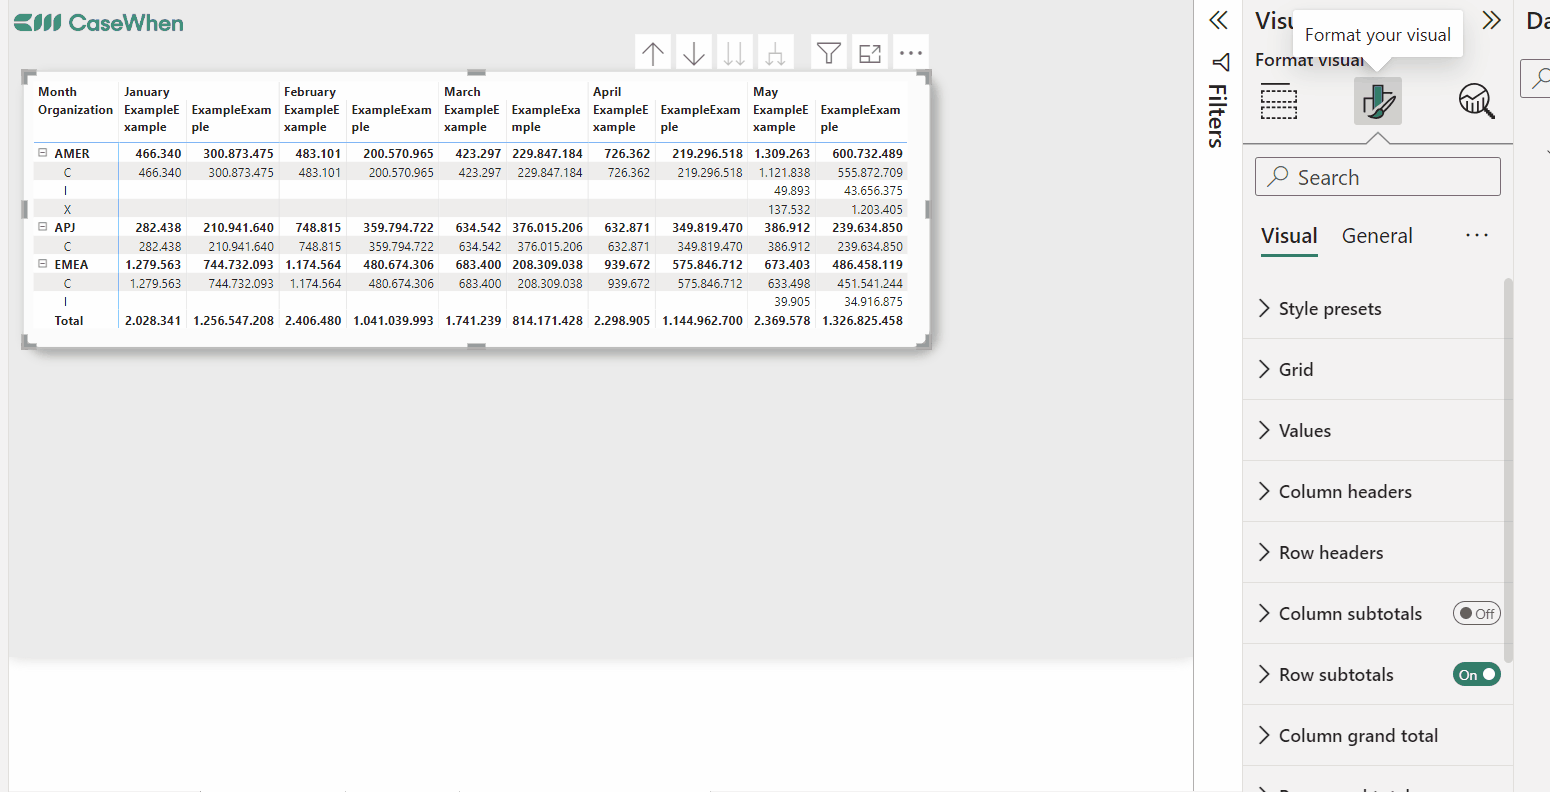
Task: Switch to the Build visual pane icon
Action: (1278, 100)
